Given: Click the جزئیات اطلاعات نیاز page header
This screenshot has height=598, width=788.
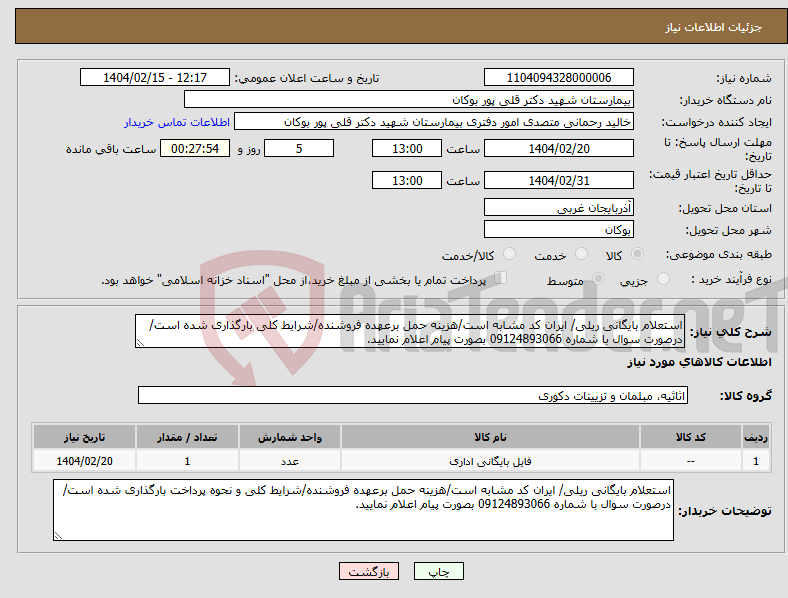Looking at the screenshot, I should tap(714, 27).
